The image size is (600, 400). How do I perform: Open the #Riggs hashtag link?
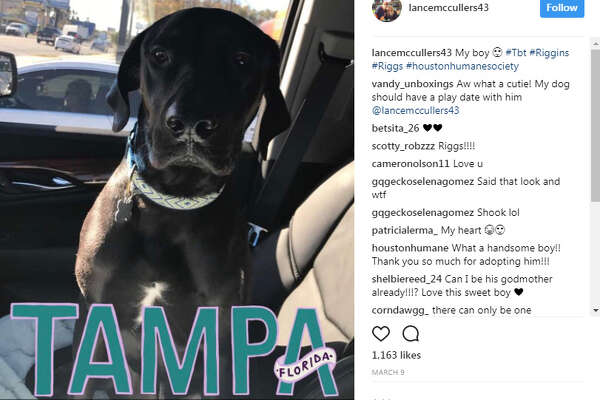pos(387,66)
